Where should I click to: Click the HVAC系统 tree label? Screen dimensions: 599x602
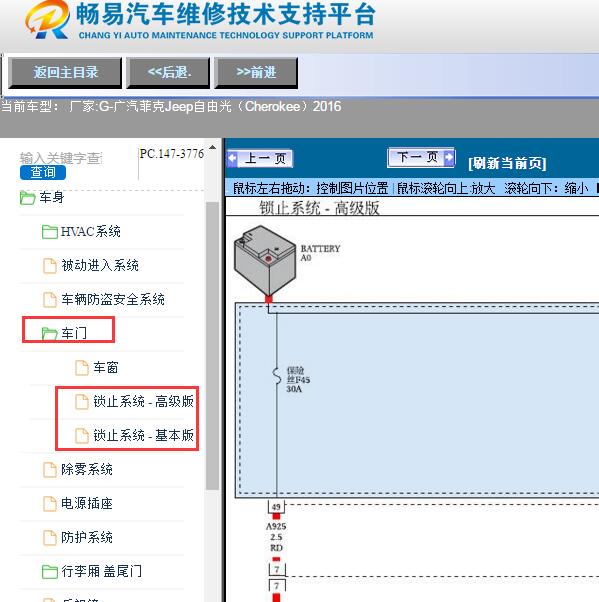point(91,232)
